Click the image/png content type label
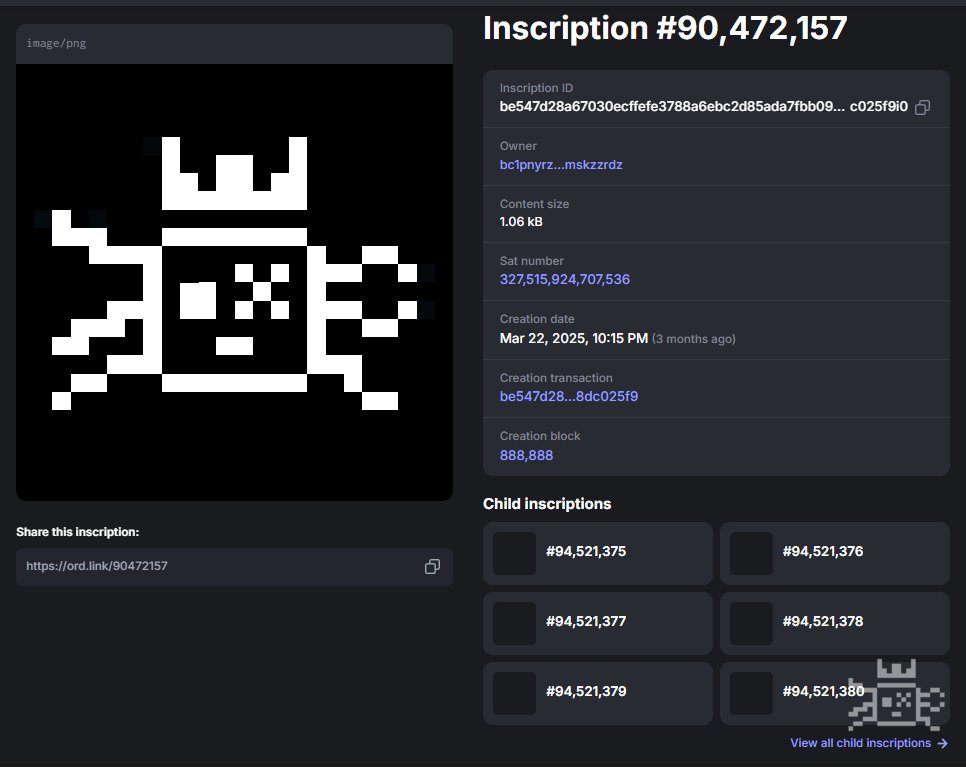966x767 pixels. pos(56,43)
